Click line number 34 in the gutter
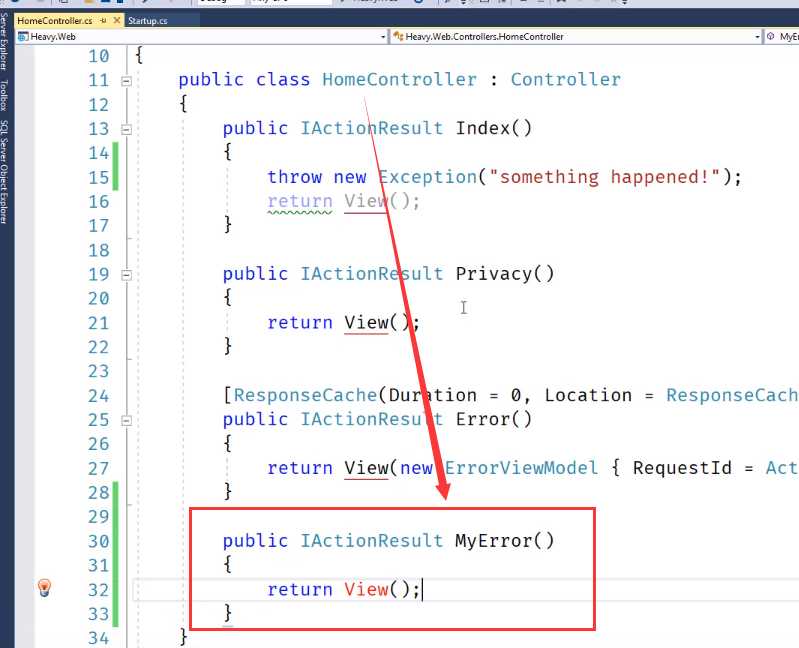 [x=99, y=638]
